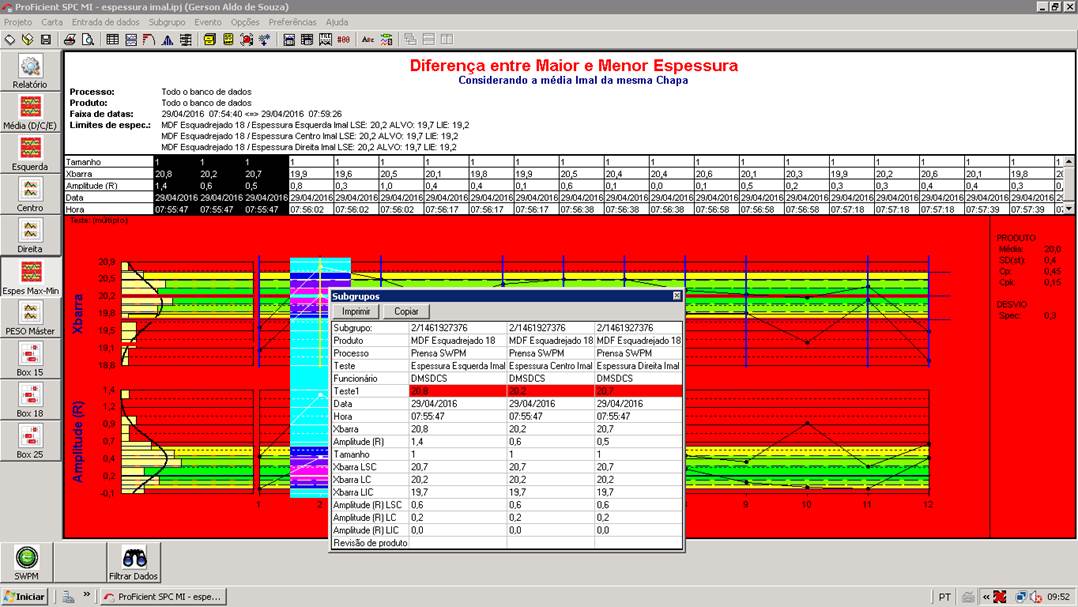Viewport: 1078px width, 607px height.
Task: Click the data table scroll down arrow
Action: [x=1069, y=208]
